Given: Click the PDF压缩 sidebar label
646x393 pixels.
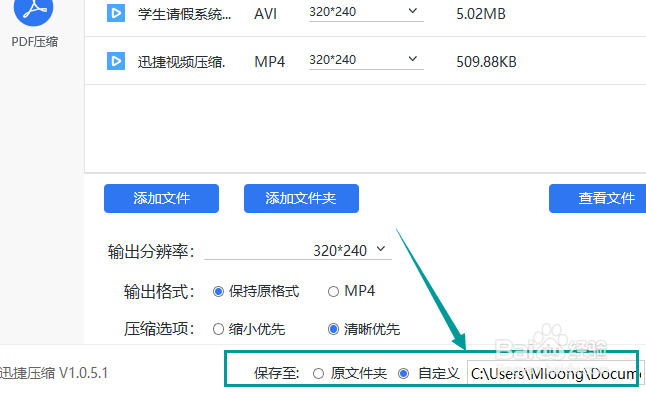Looking at the screenshot, I should point(35,42).
